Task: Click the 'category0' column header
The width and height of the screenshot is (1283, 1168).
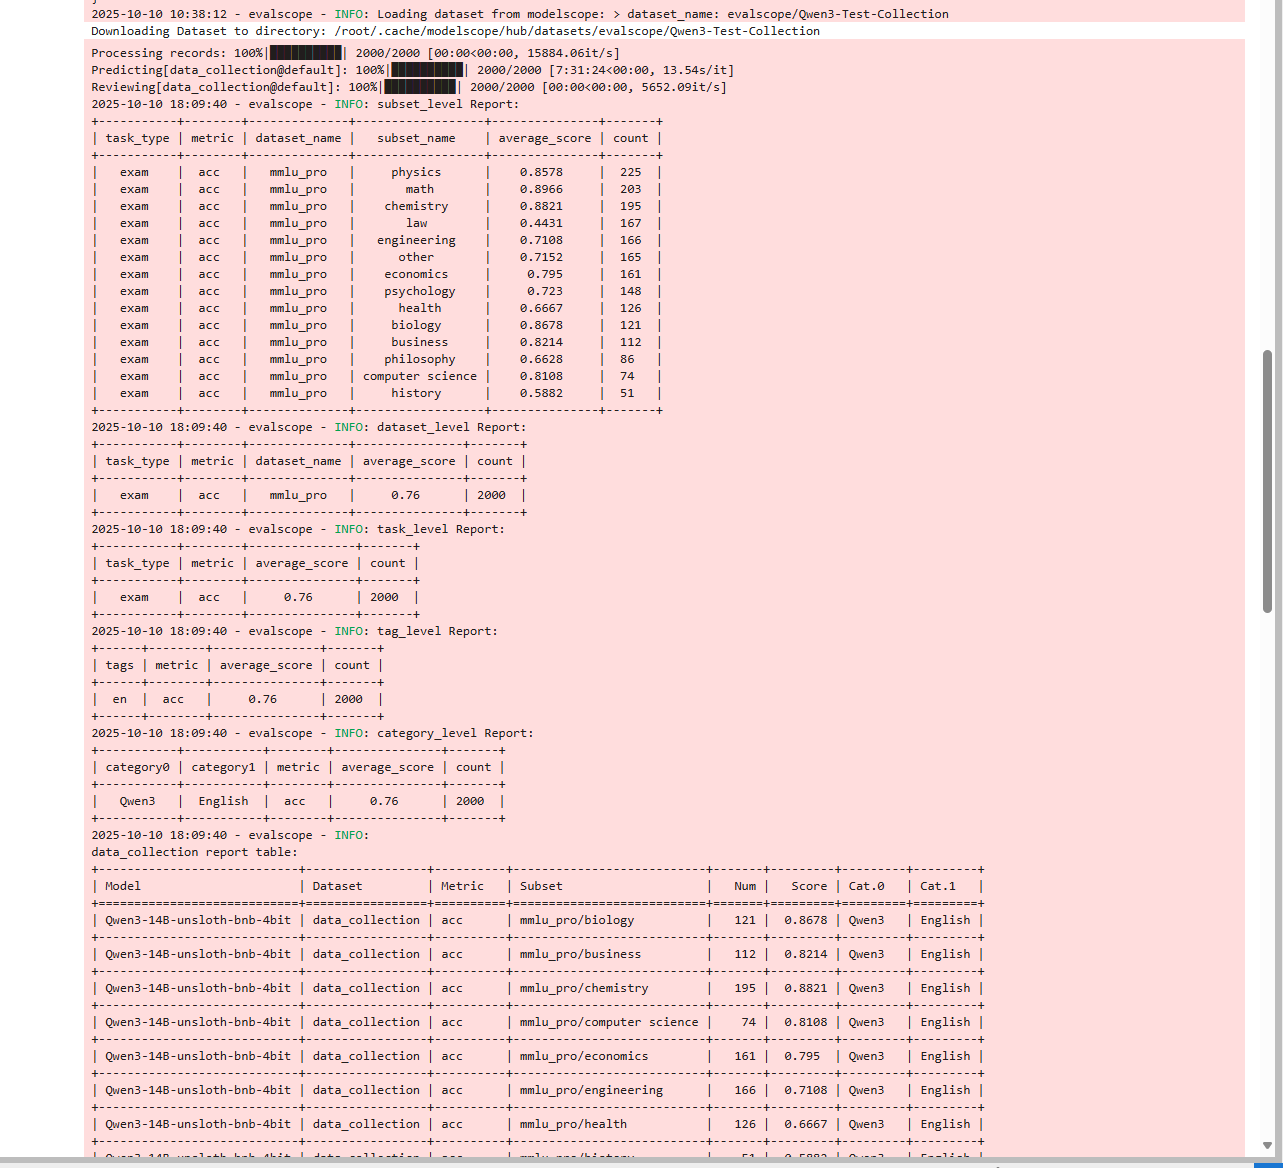Action: point(137,767)
